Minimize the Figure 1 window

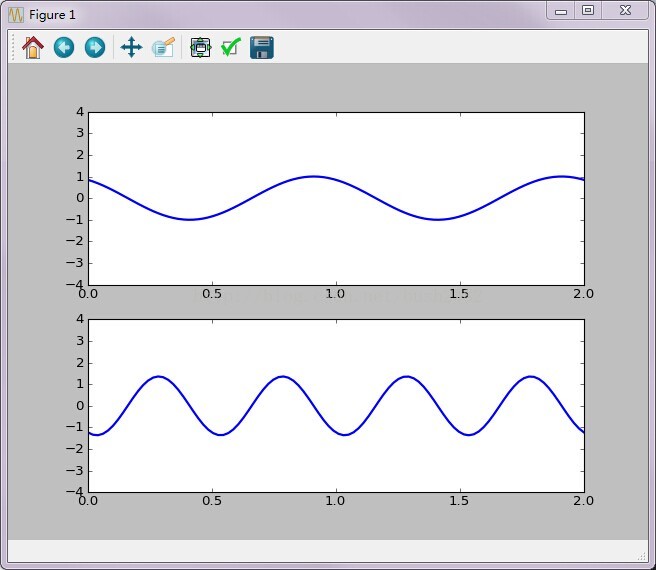(x=561, y=11)
